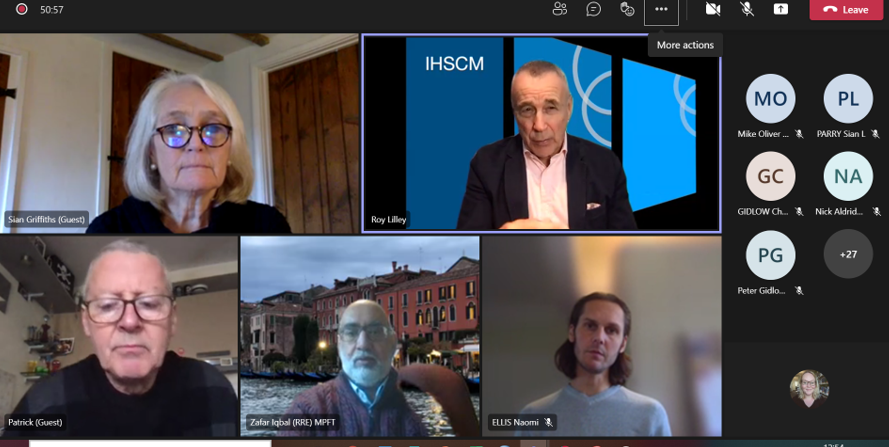Click the ELLIS Naomi name label
Viewport: 889px width, 447px height.
coord(515,422)
